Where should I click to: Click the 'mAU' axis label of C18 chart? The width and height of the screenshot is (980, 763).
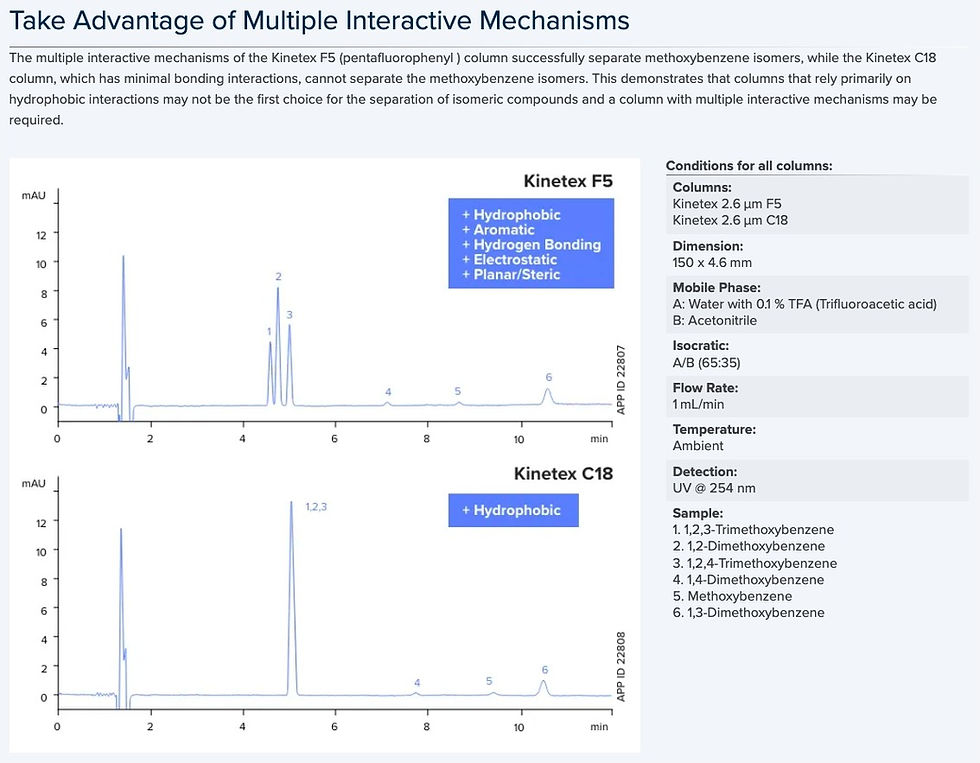[33, 484]
